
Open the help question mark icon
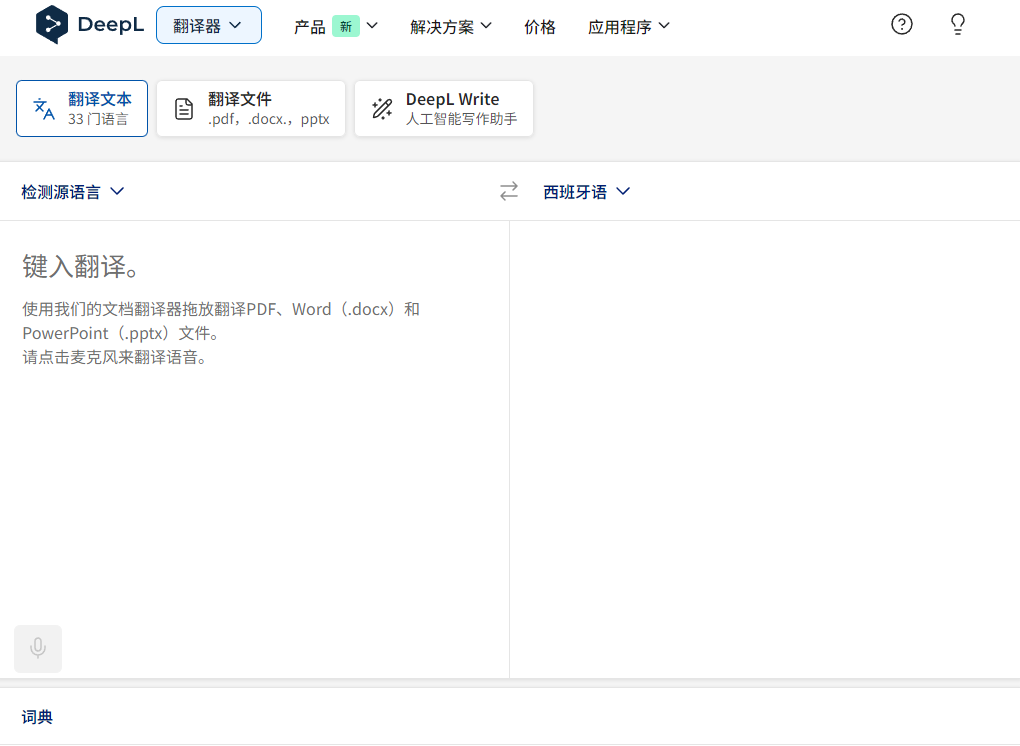[902, 25]
